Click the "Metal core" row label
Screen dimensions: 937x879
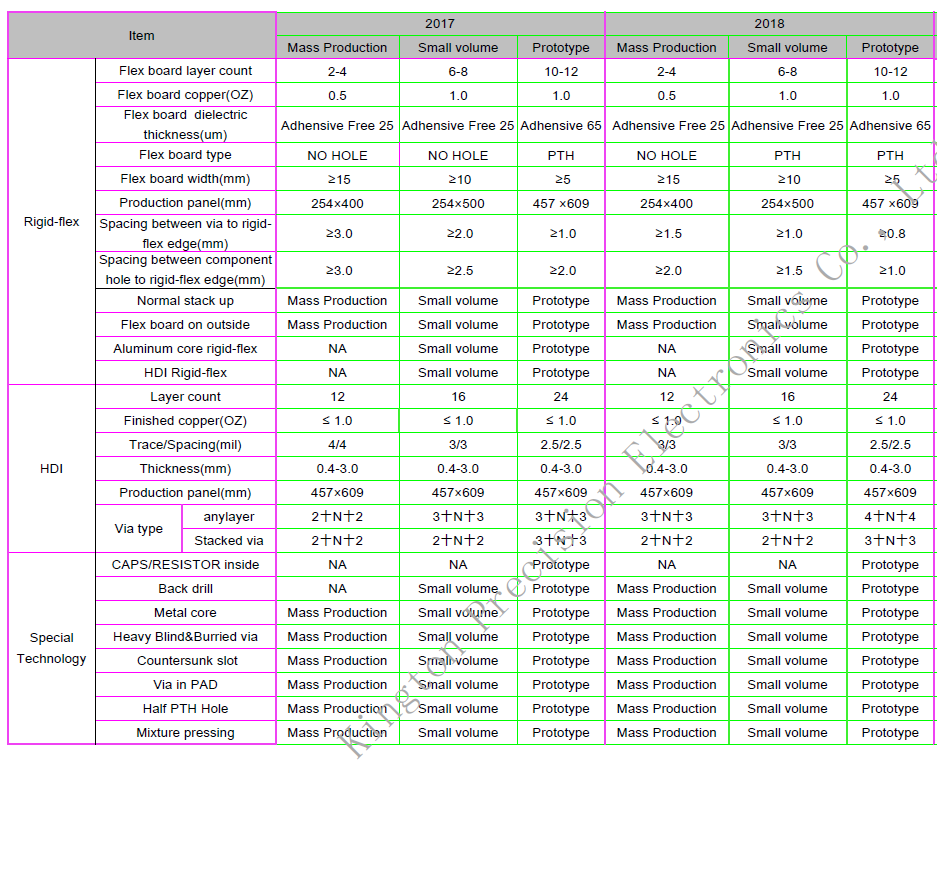(185, 612)
